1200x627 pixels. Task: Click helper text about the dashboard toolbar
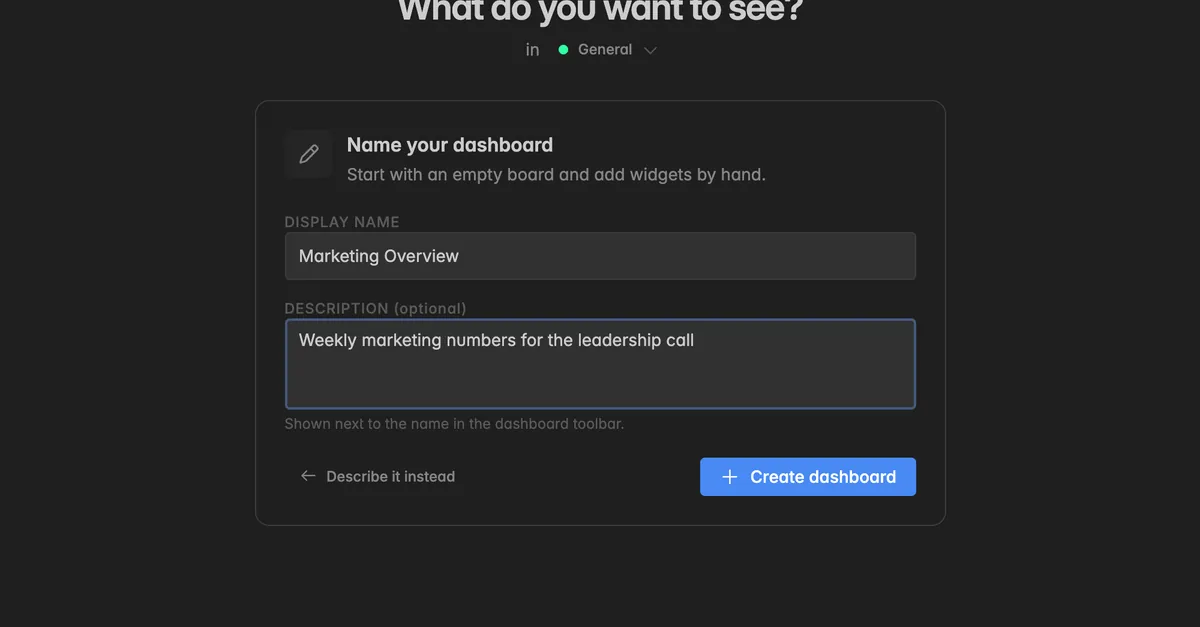point(454,424)
